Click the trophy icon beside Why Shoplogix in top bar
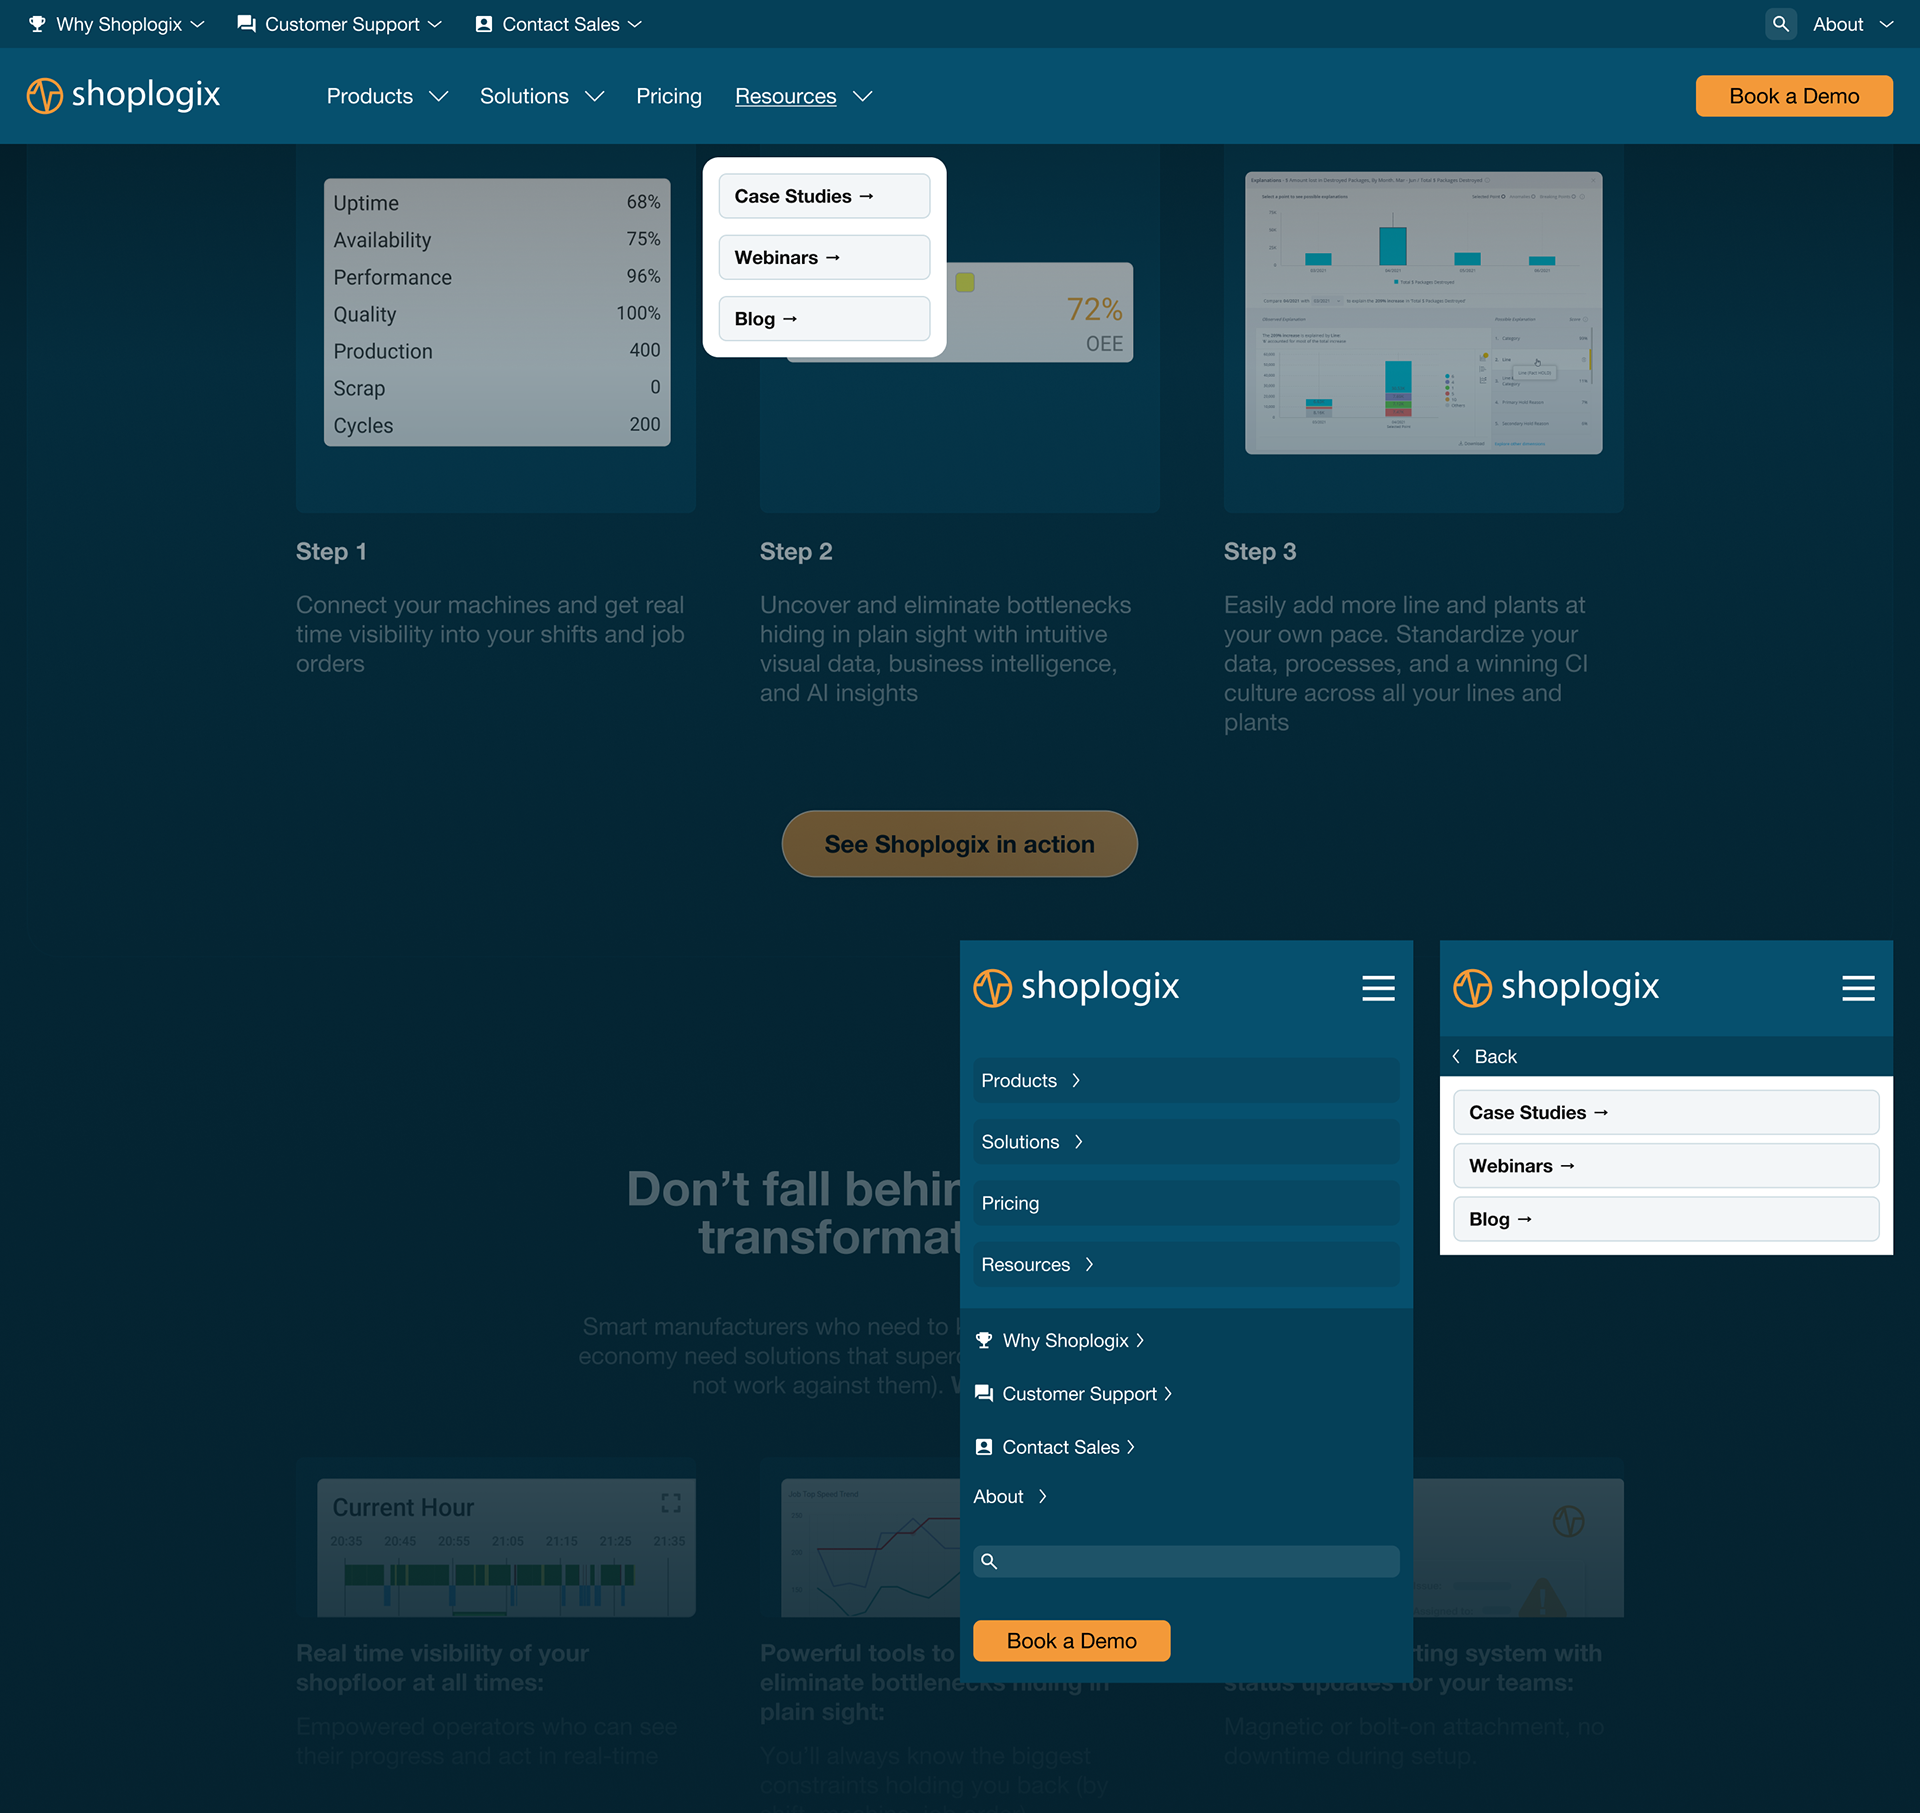Screen dimensions: 1920x1813 [37, 24]
